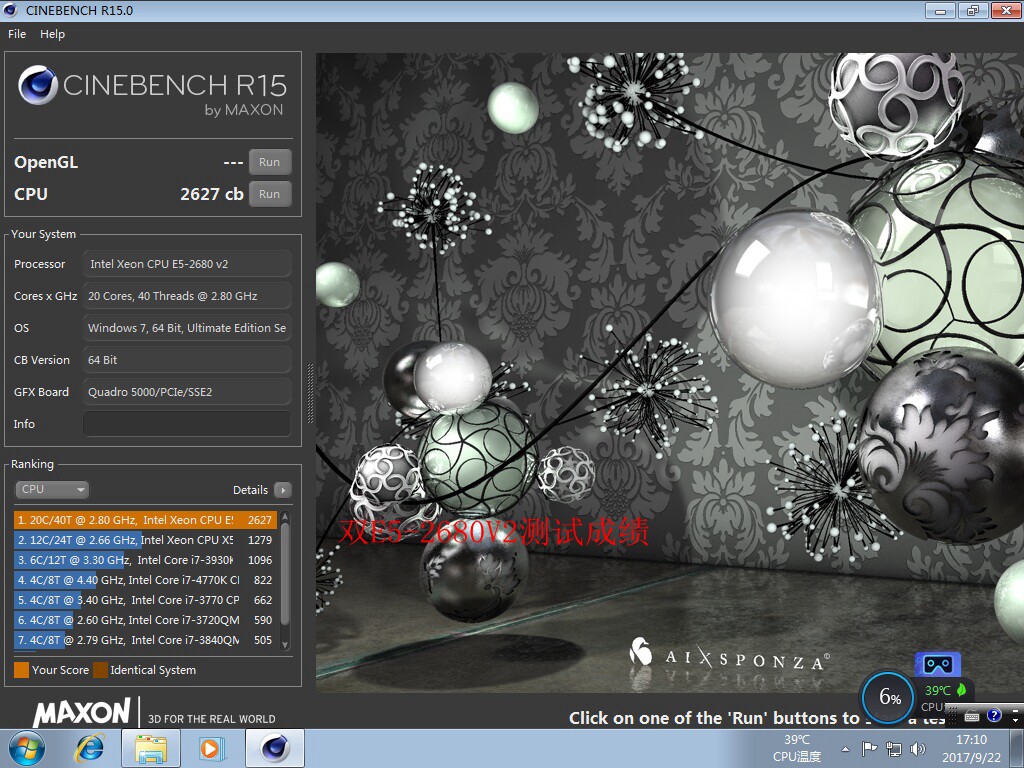Open the media player taskbar icon
This screenshot has height=768, width=1024.
coord(212,748)
